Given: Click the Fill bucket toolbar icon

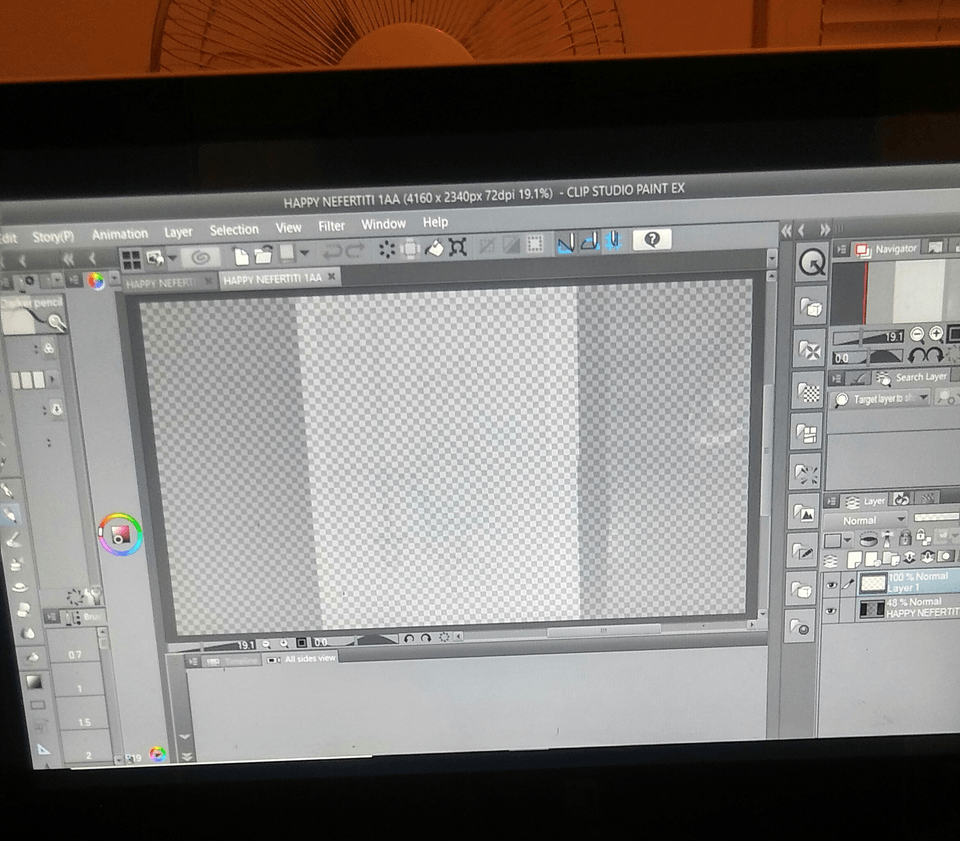Looking at the screenshot, I should coord(434,248).
